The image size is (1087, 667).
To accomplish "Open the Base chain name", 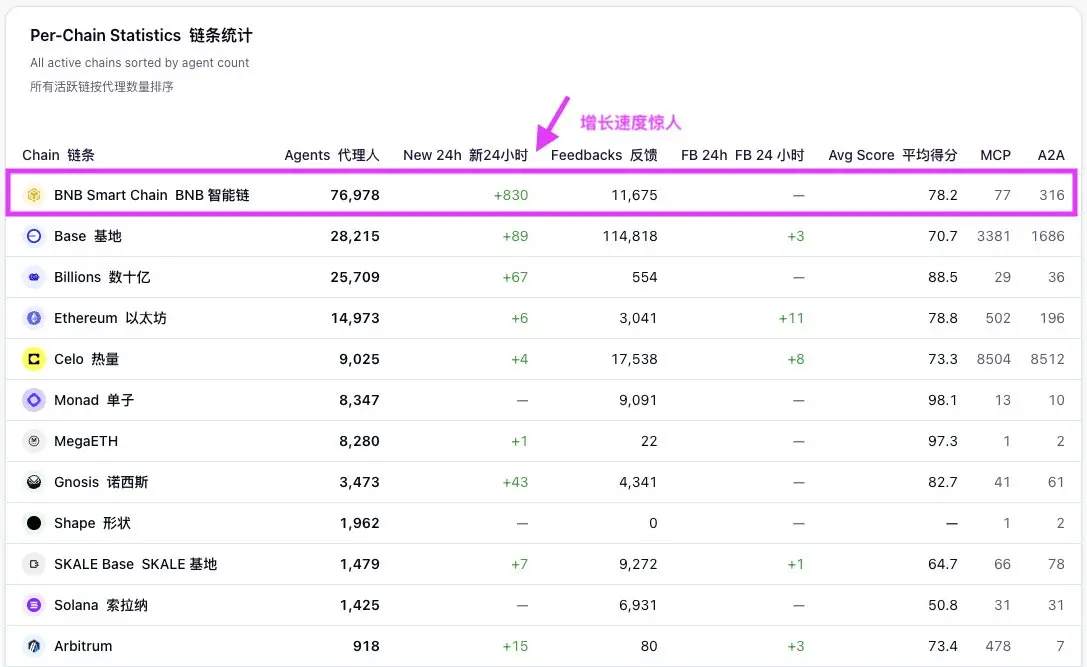I will coord(88,236).
